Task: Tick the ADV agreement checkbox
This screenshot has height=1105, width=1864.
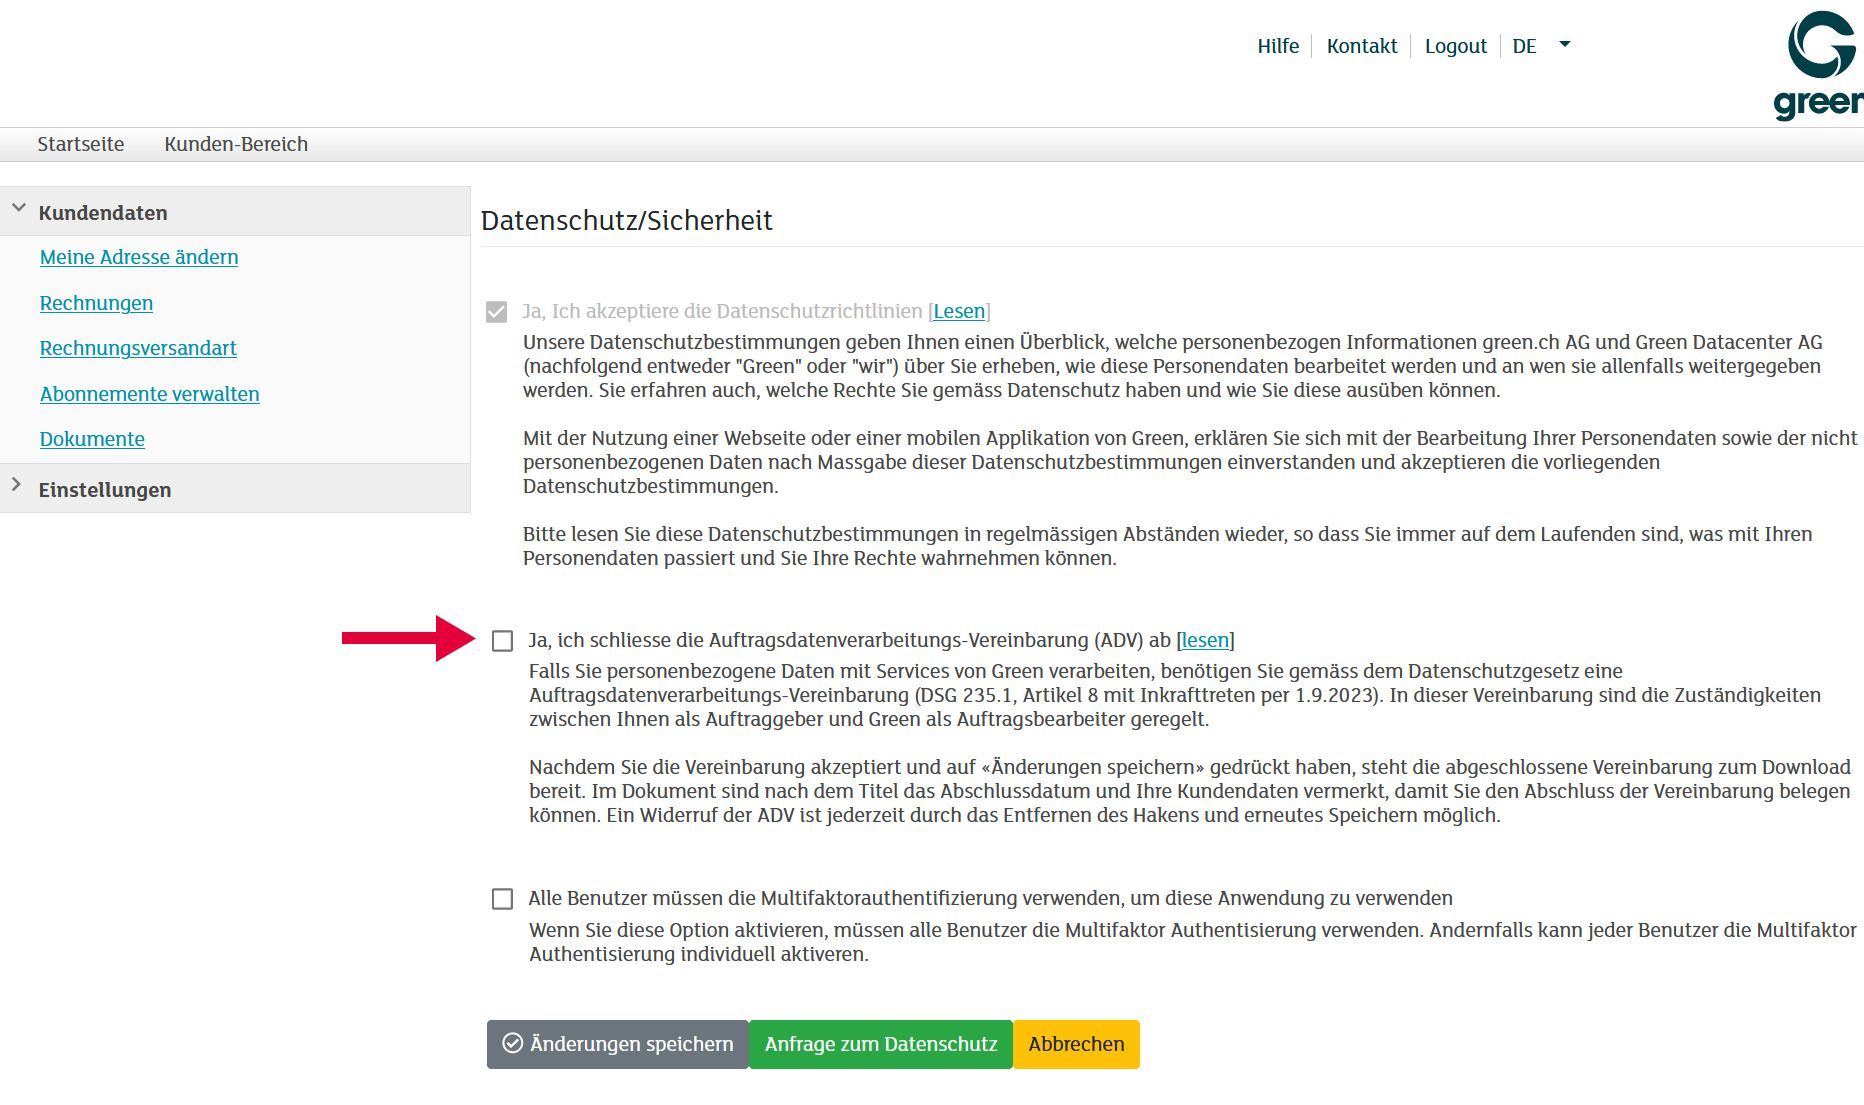Action: [502, 641]
